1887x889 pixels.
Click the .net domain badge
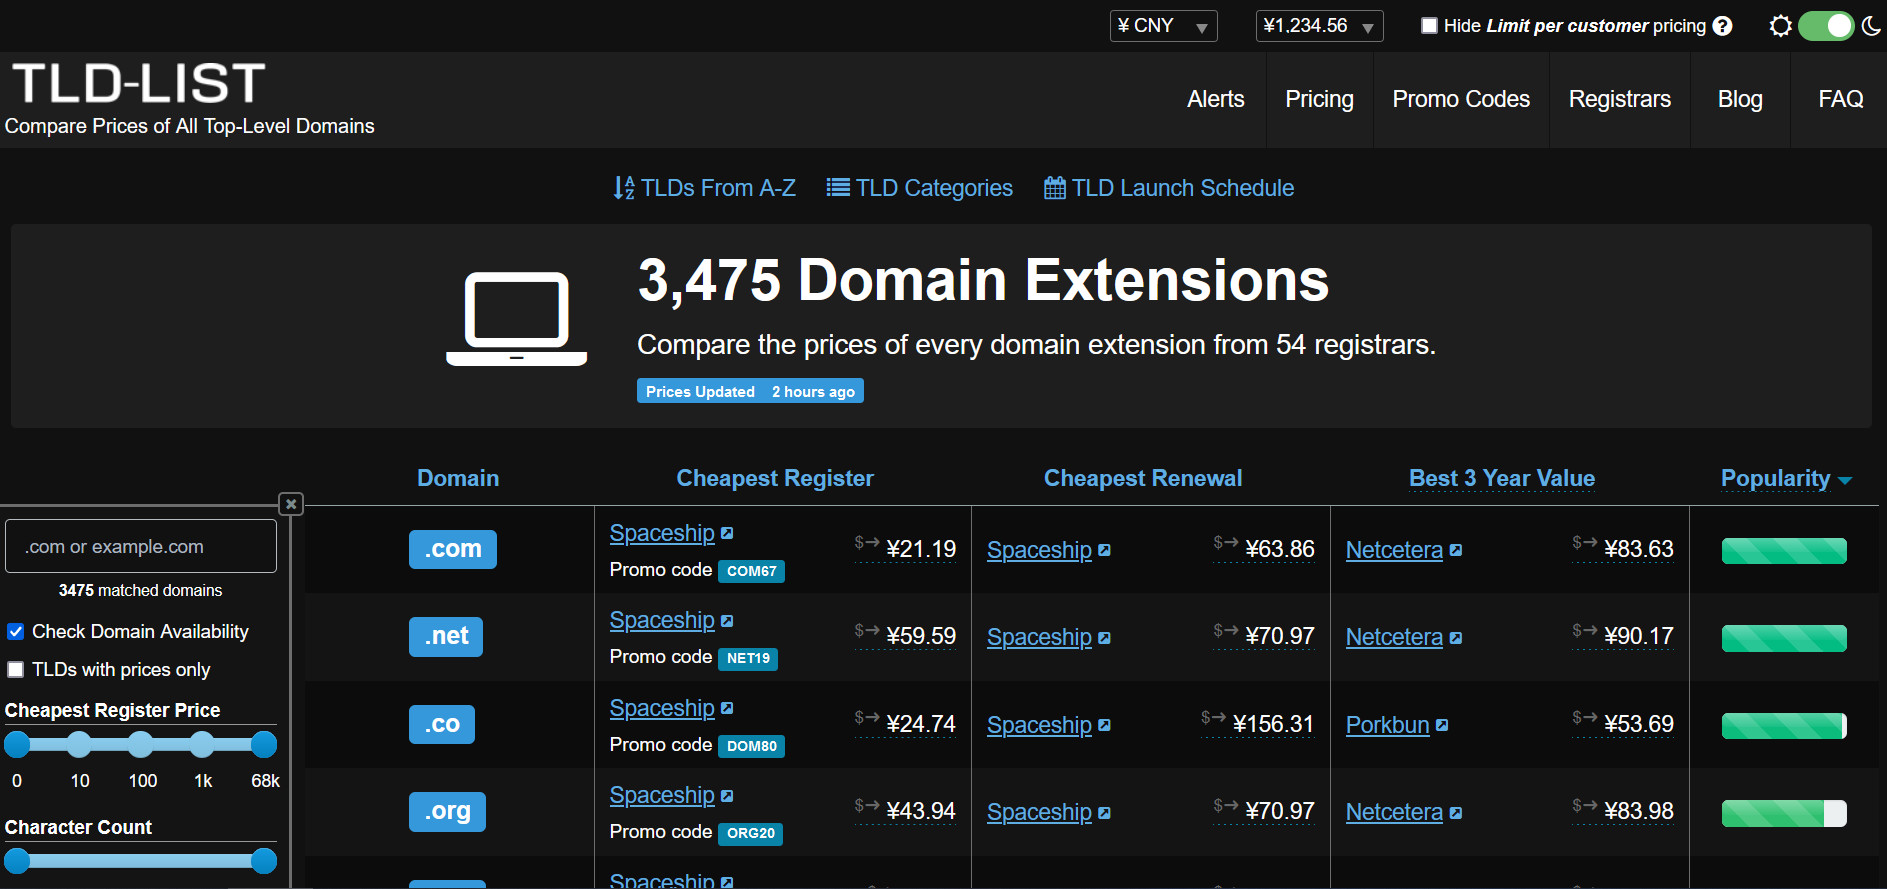[x=446, y=636]
